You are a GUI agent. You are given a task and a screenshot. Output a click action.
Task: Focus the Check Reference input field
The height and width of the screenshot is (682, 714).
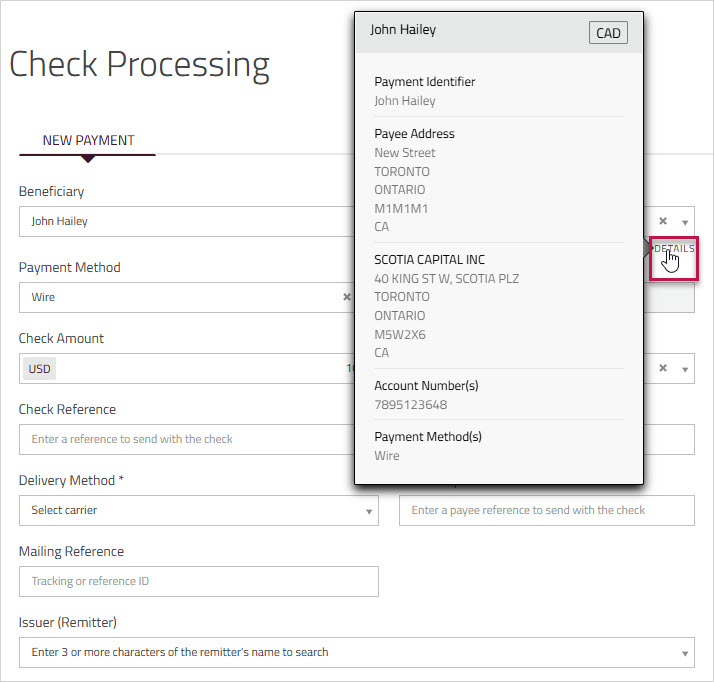coord(187,439)
